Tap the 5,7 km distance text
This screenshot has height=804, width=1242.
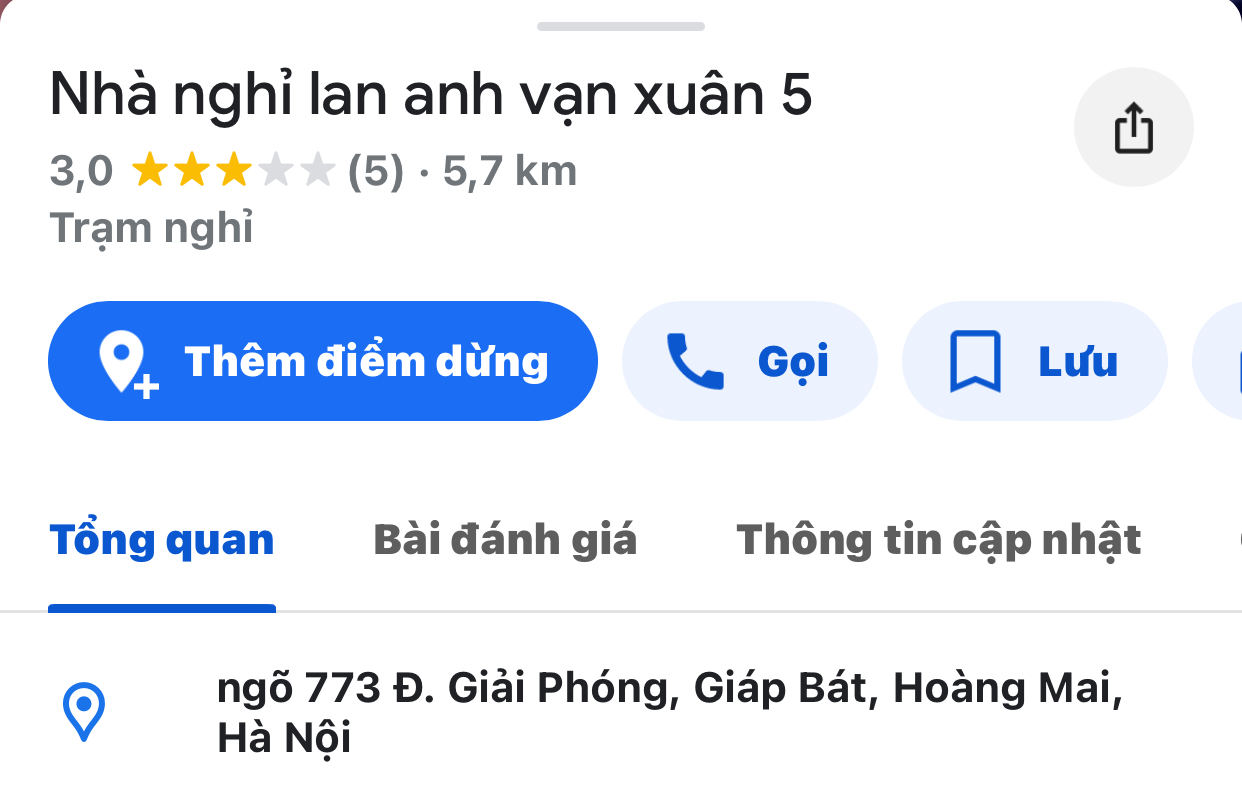pyautogui.click(x=510, y=172)
